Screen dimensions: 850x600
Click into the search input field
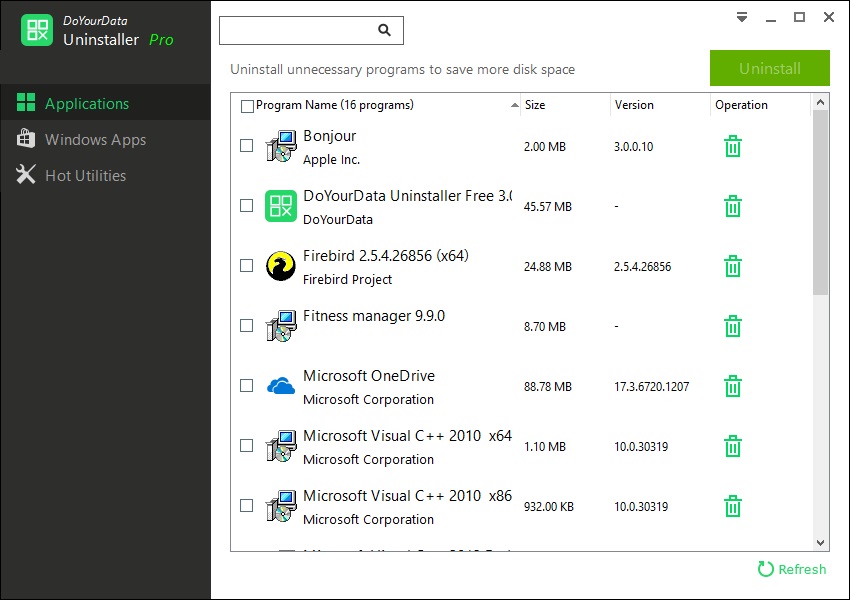pyautogui.click(x=311, y=30)
